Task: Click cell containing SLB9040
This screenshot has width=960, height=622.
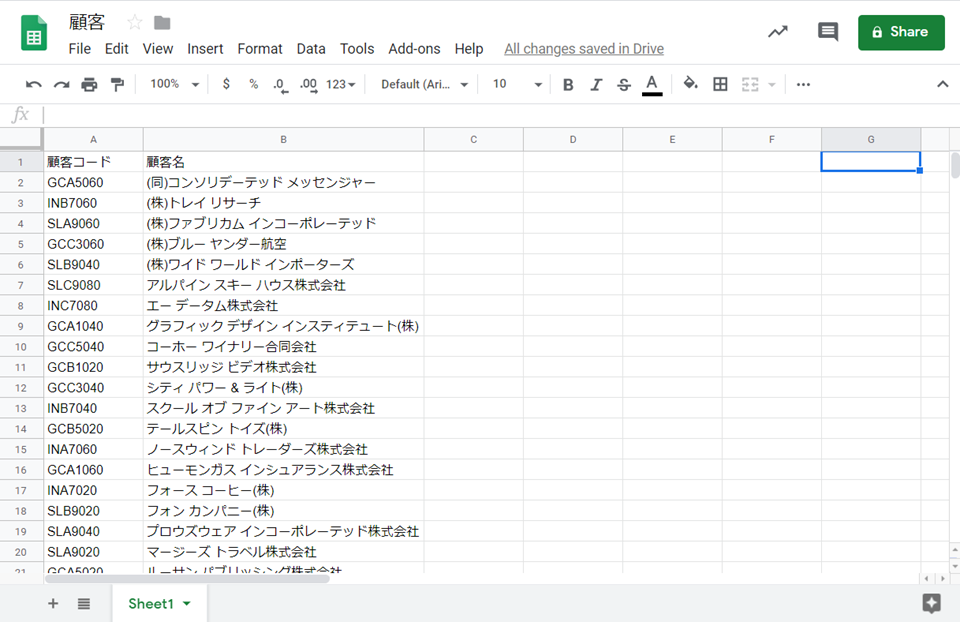Action: tap(93, 264)
